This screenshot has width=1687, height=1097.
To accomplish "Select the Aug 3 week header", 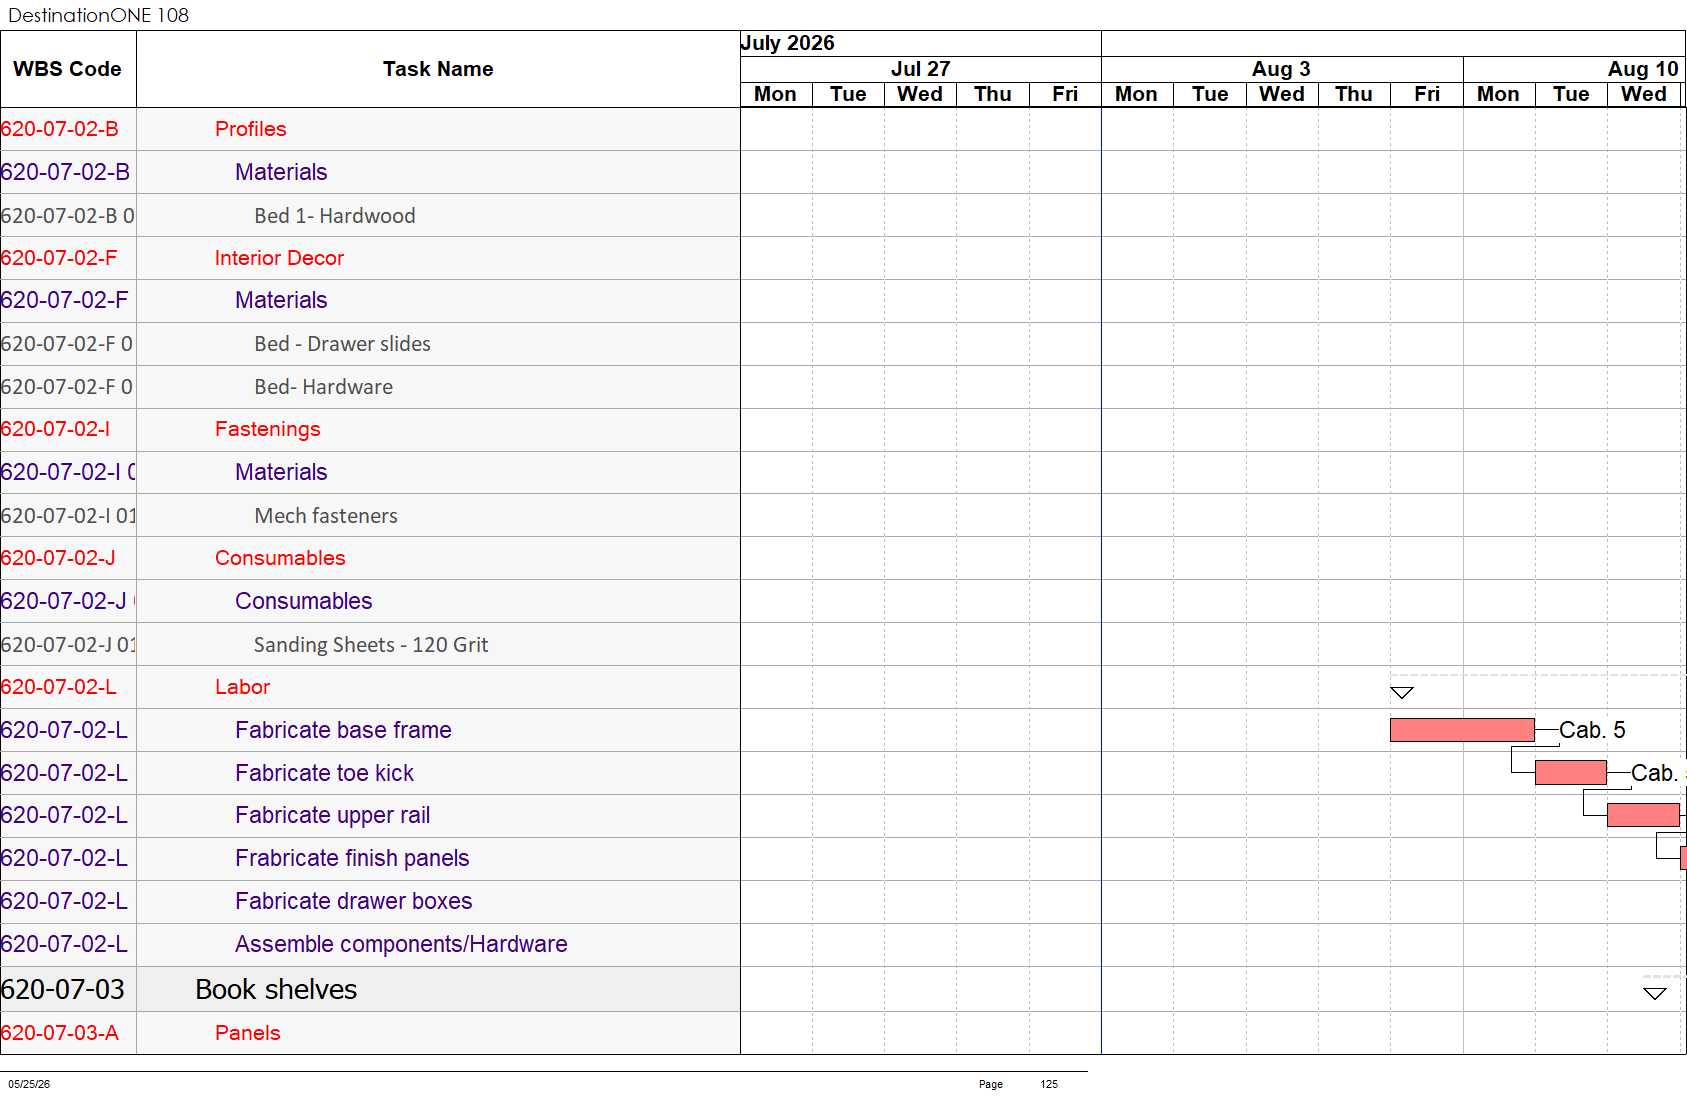I will [1282, 69].
